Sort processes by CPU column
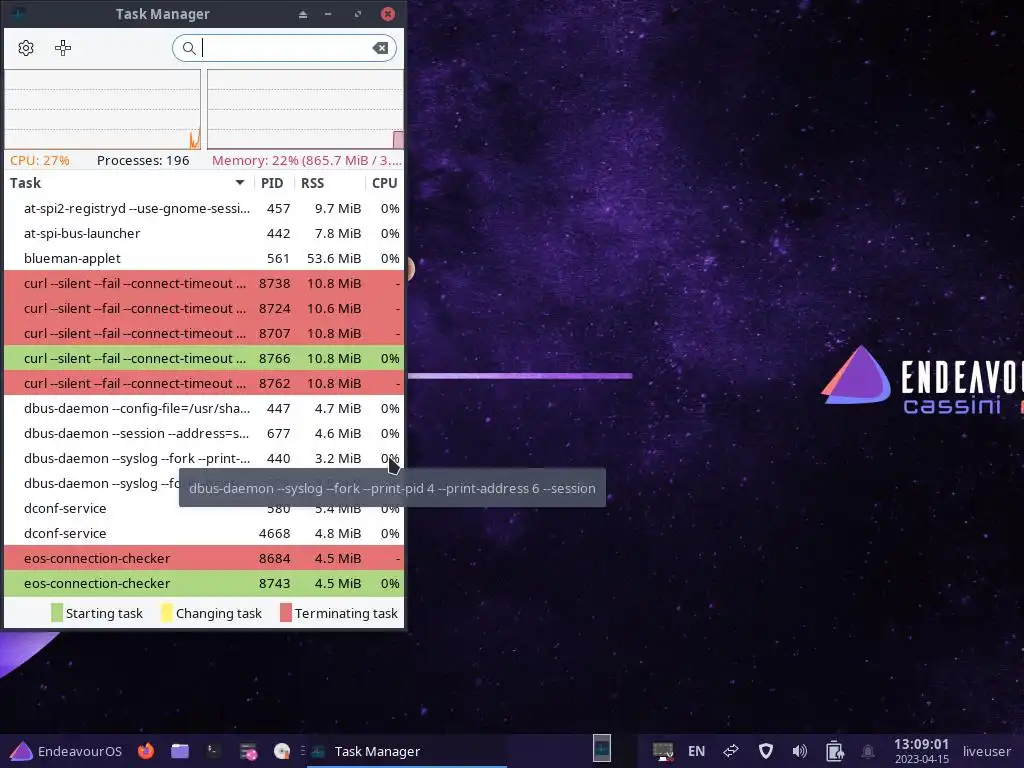Image resolution: width=1024 pixels, height=768 pixels. pos(385,183)
